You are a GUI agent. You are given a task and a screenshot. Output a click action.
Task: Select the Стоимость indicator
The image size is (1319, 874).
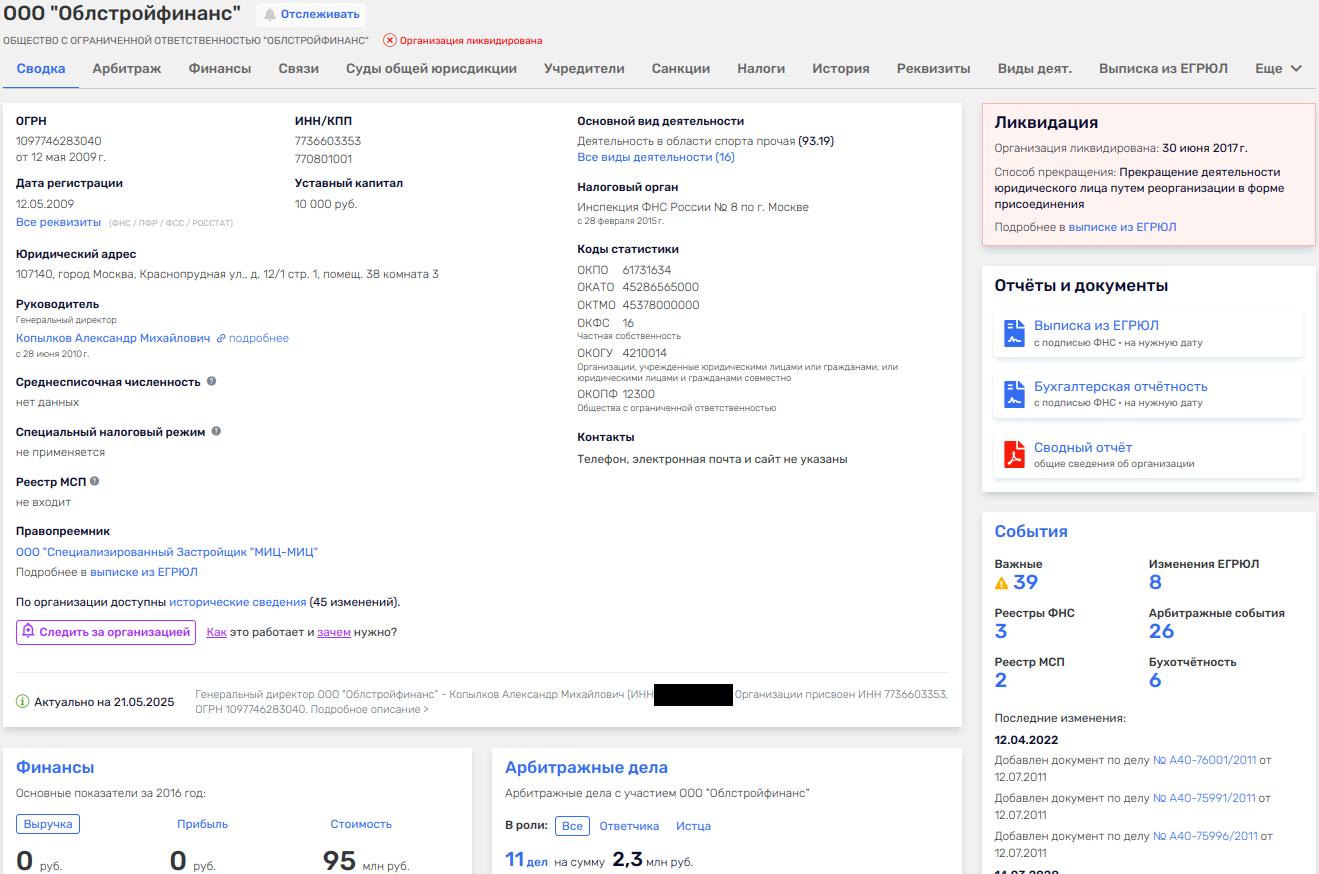(361, 824)
